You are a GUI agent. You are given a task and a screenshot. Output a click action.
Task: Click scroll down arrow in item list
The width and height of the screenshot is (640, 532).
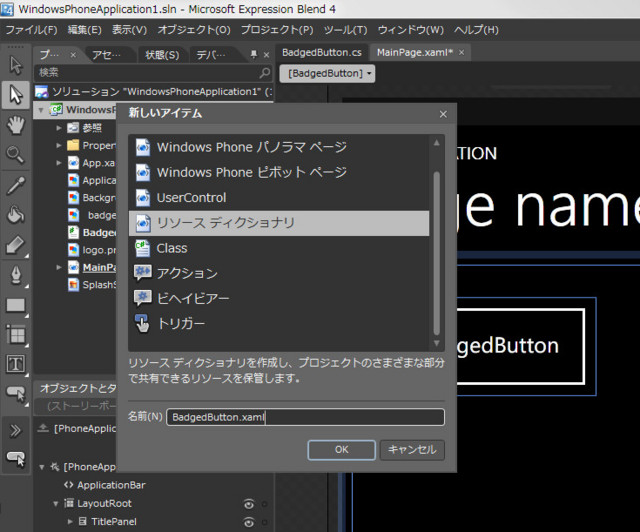pyautogui.click(x=436, y=343)
